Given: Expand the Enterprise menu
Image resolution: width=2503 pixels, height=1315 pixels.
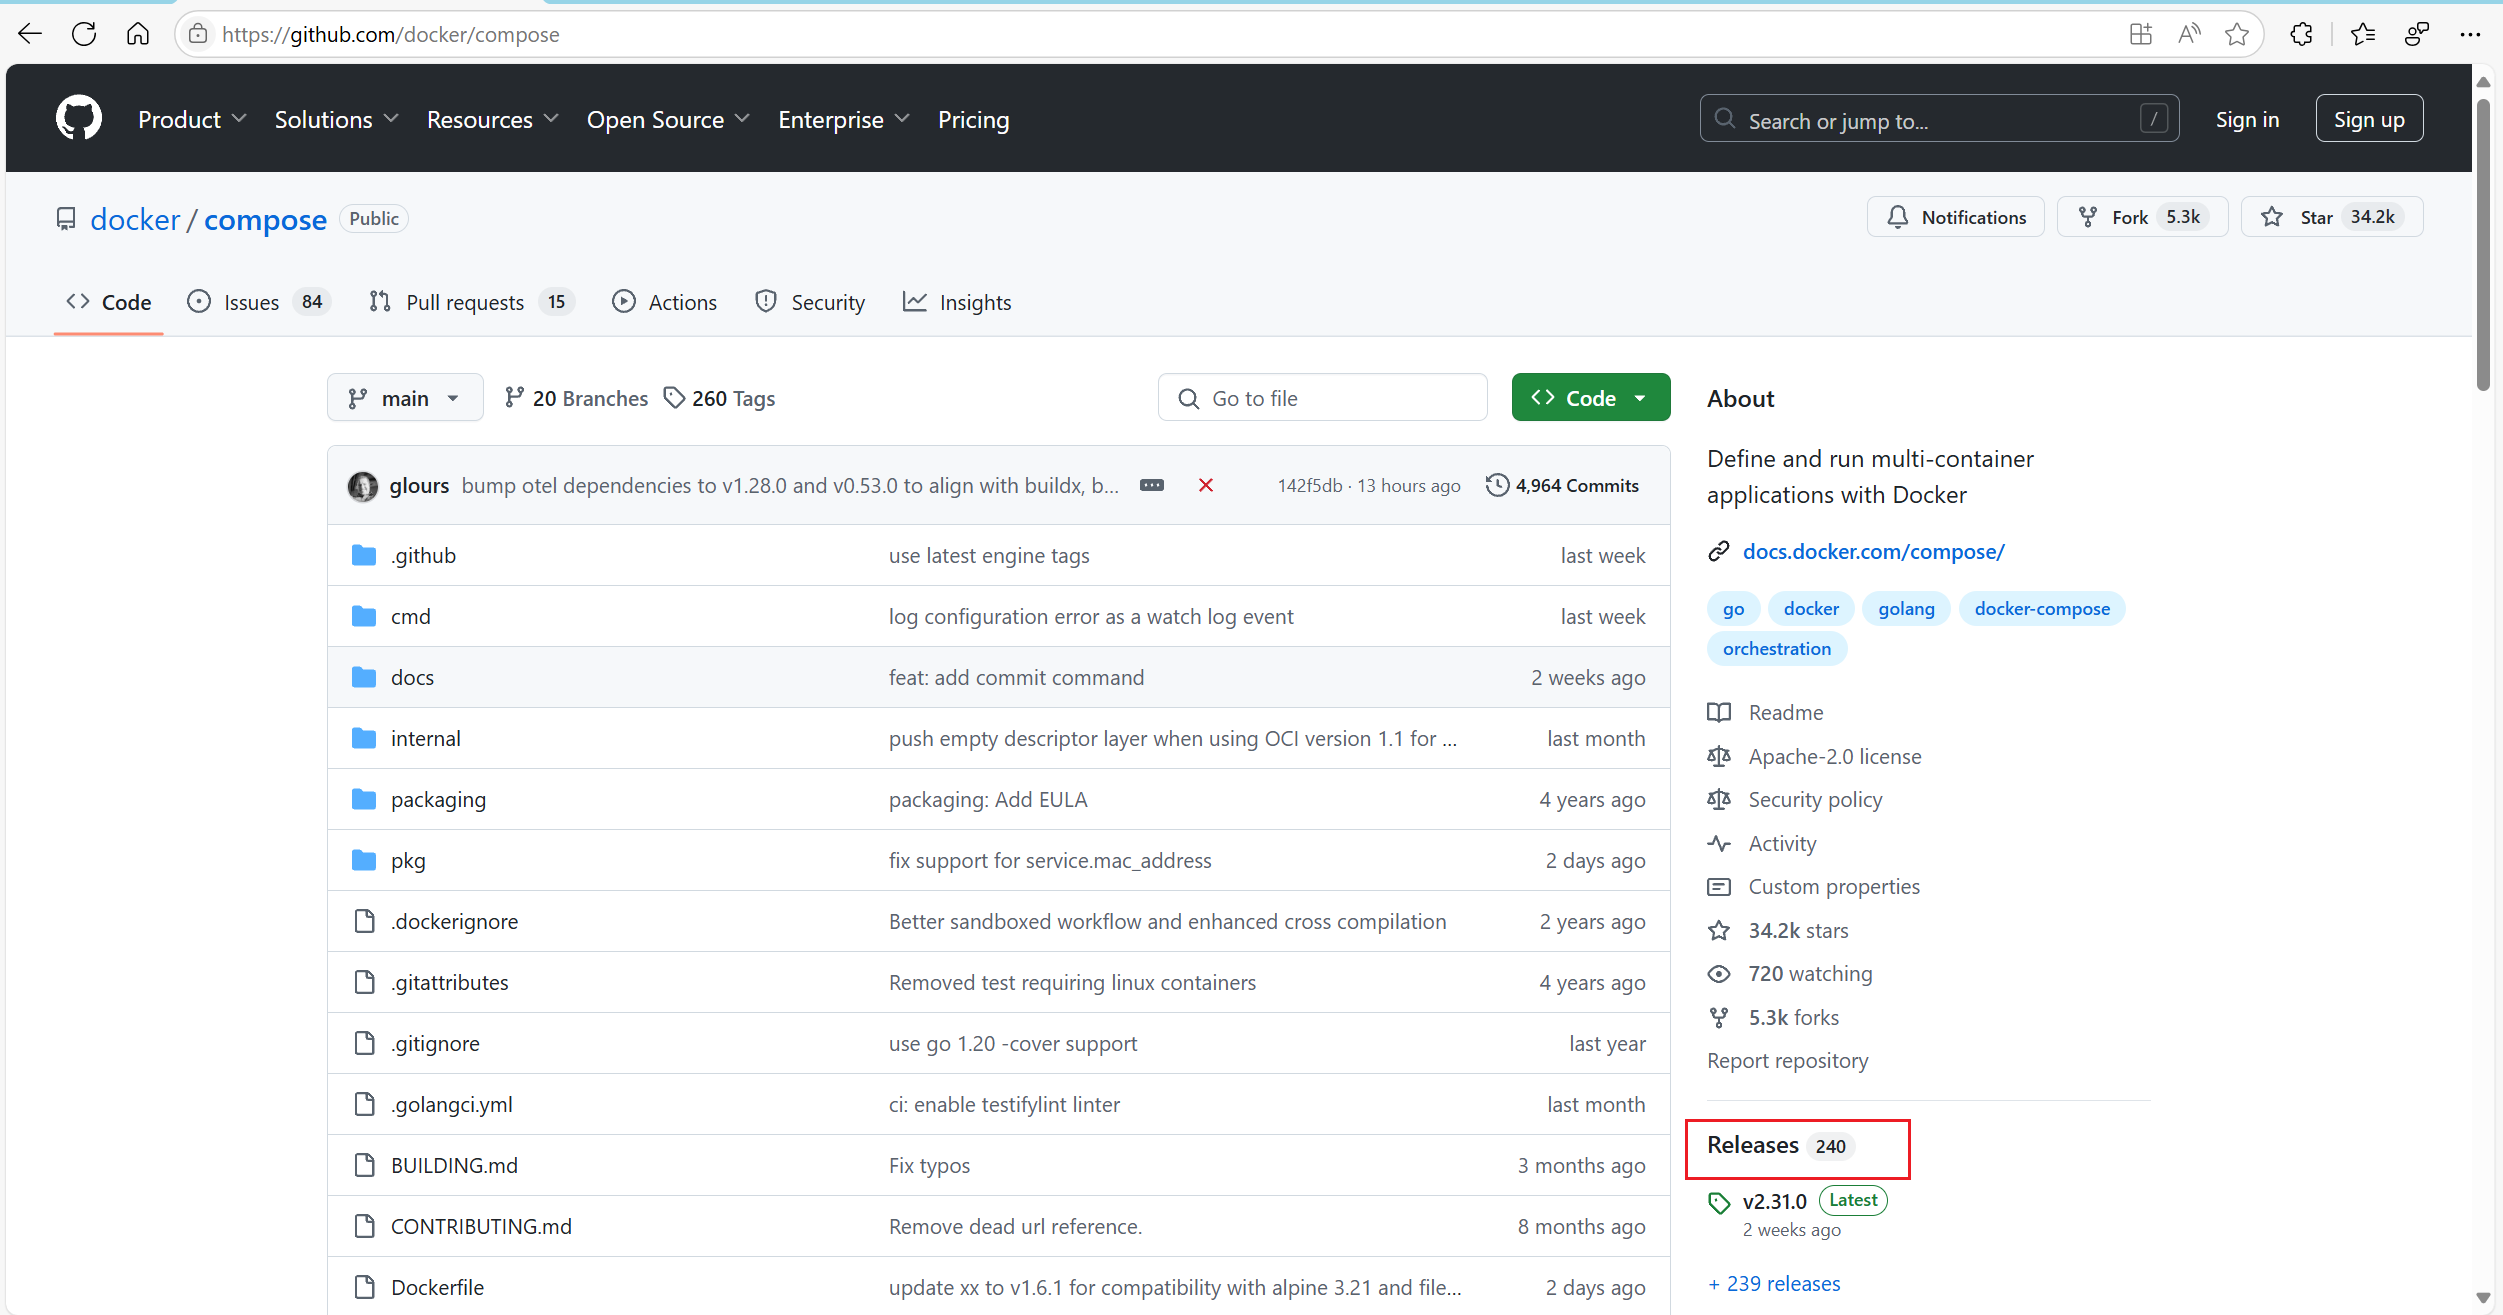Looking at the screenshot, I should pos(844,120).
